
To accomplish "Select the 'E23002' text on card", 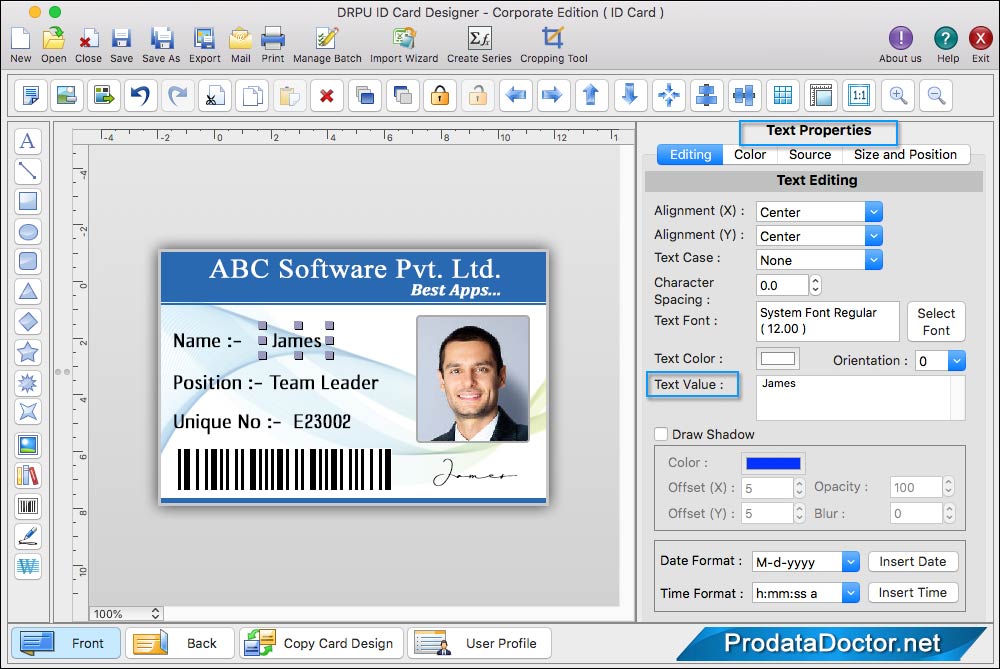I will pos(322,422).
